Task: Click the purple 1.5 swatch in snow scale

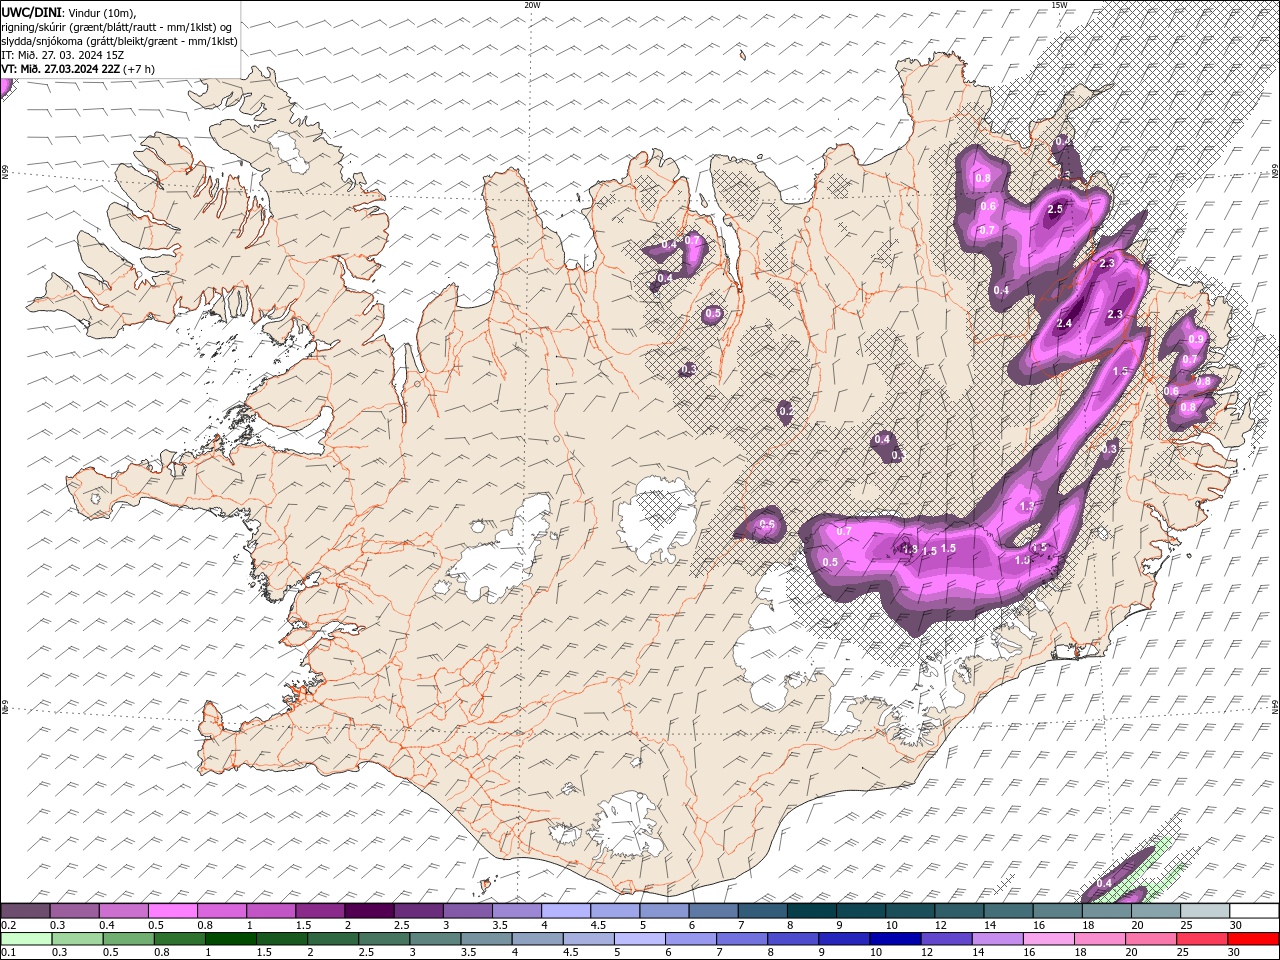Action: (319, 910)
